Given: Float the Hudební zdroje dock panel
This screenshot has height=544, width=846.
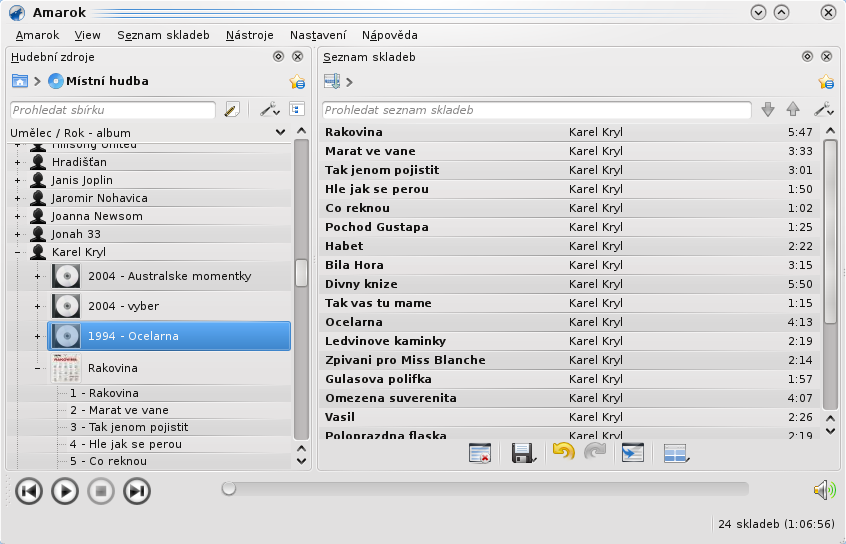Looking at the screenshot, I should tap(278, 56).
